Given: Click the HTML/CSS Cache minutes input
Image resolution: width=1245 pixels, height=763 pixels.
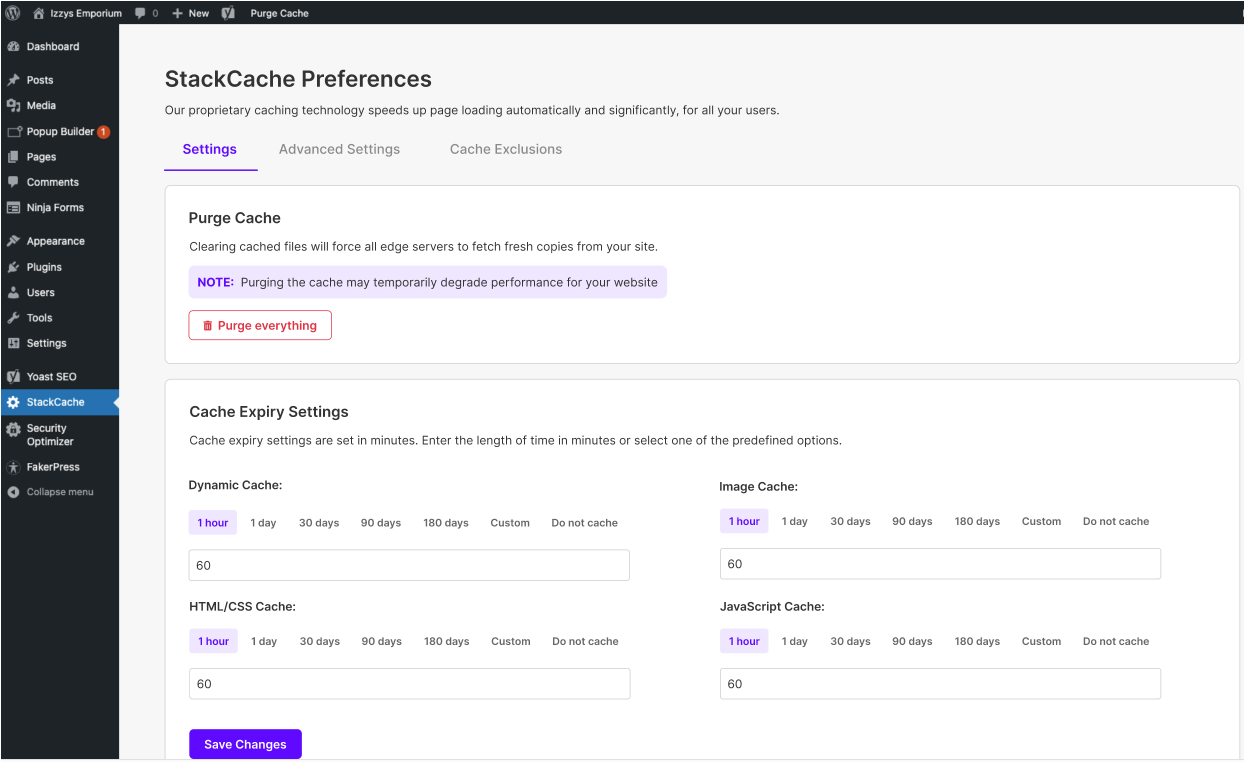Looking at the screenshot, I should 409,684.
